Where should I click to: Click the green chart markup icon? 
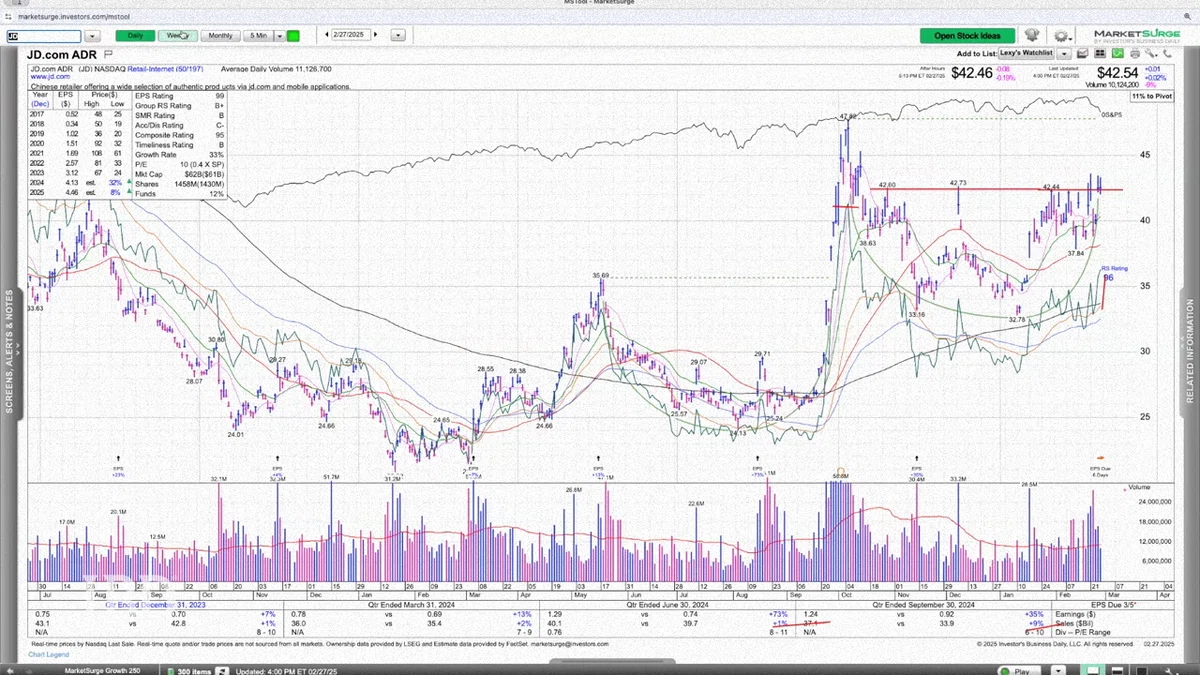tap(1118, 53)
